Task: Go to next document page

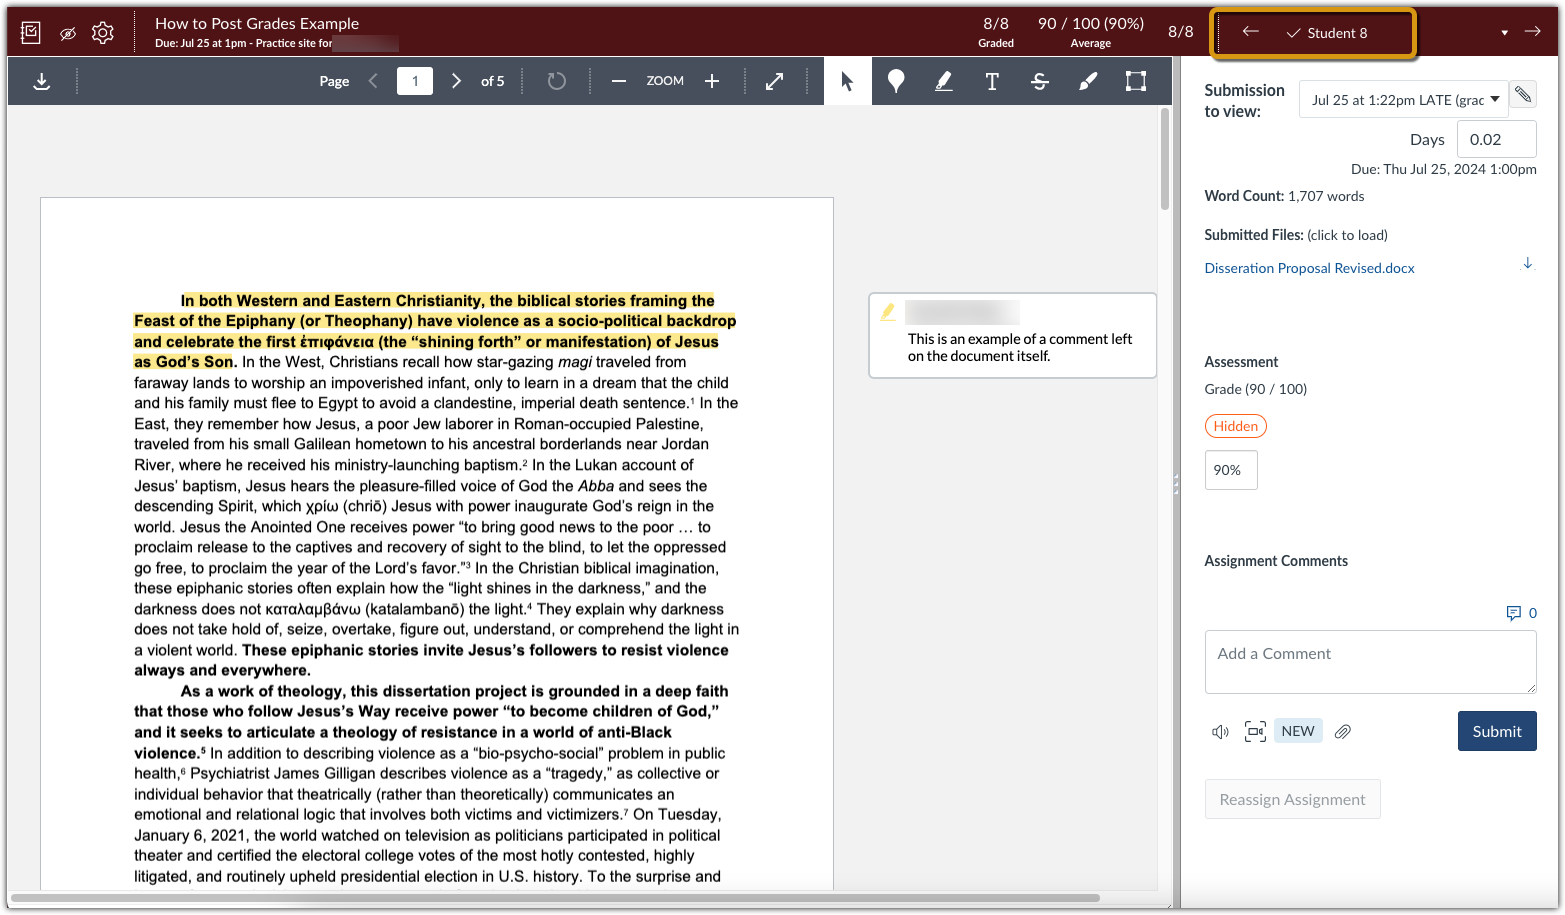Action: click(456, 81)
